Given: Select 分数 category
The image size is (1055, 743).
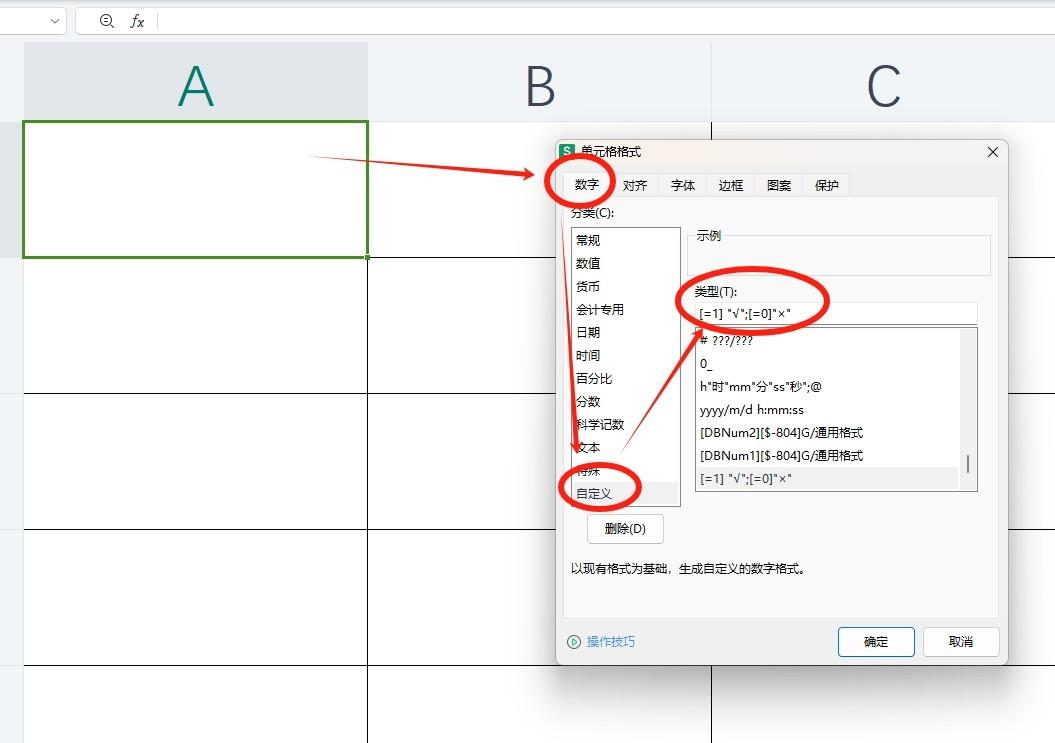Looking at the screenshot, I should tap(625, 401).
